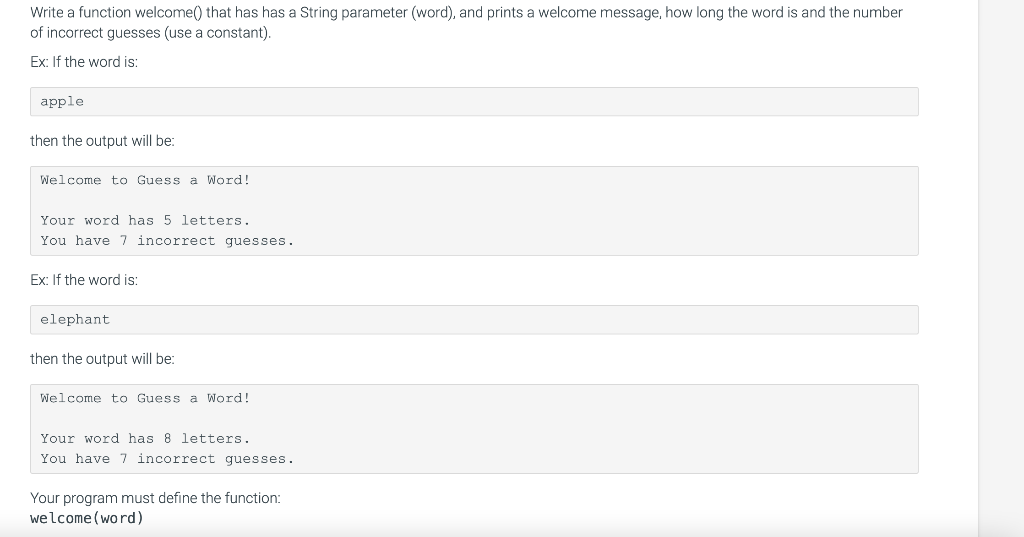Image resolution: width=1024 pixels, height=537 pixels.
Task: Click the 'welcome(word)' function signature
Action: click(87, 518)
